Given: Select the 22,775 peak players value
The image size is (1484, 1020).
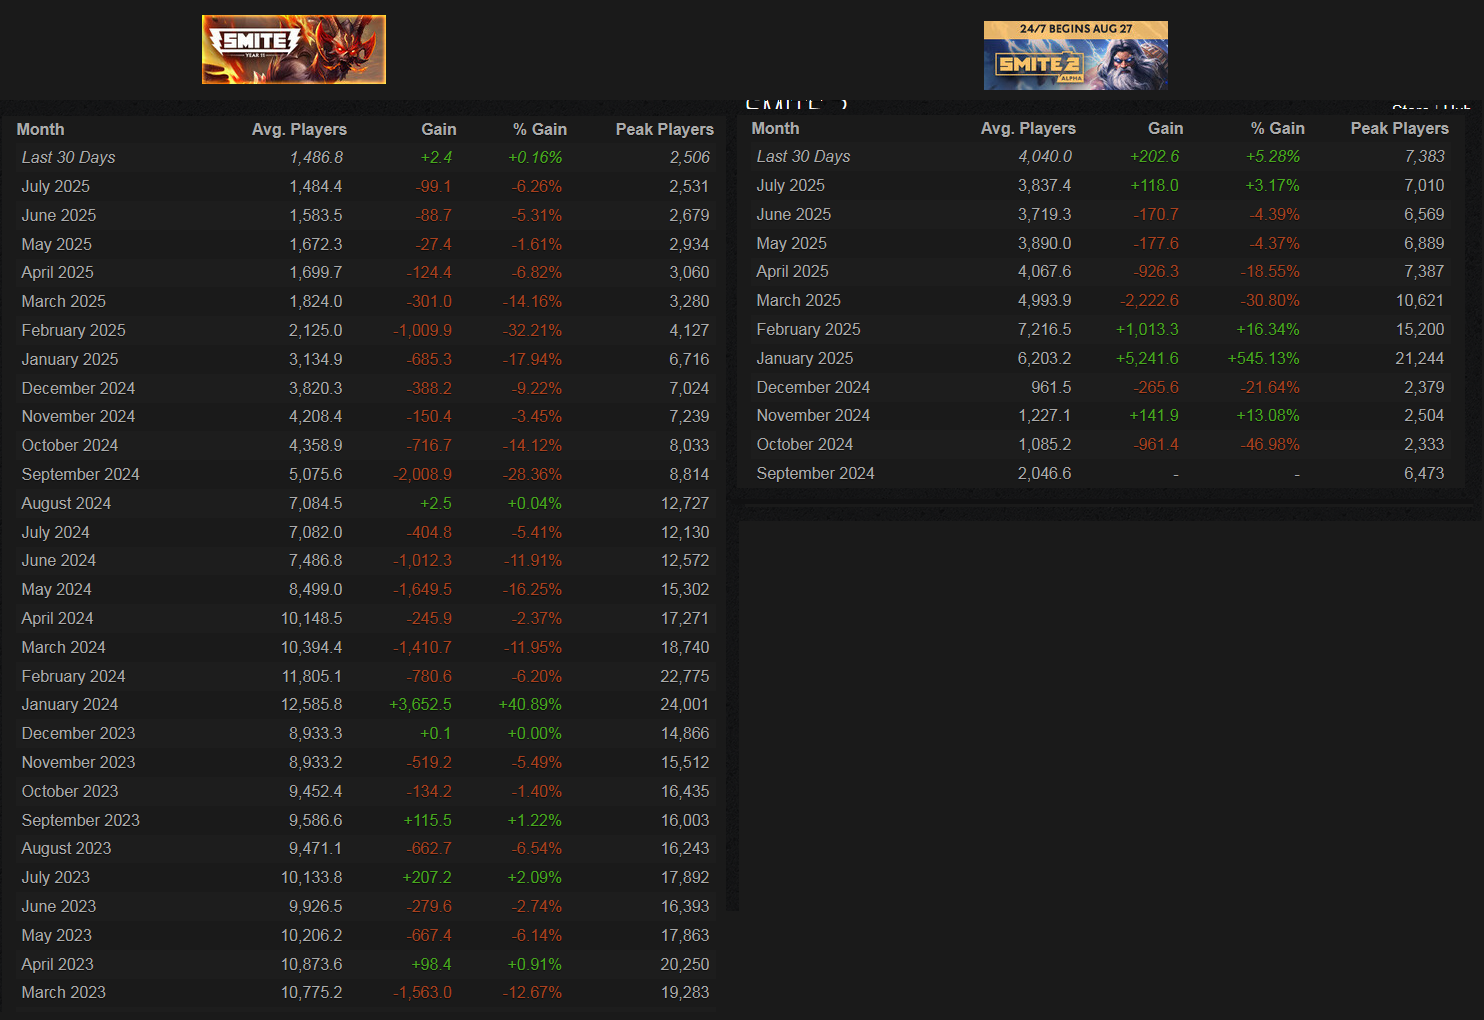Looking at the screenshot, I should 685,676.
